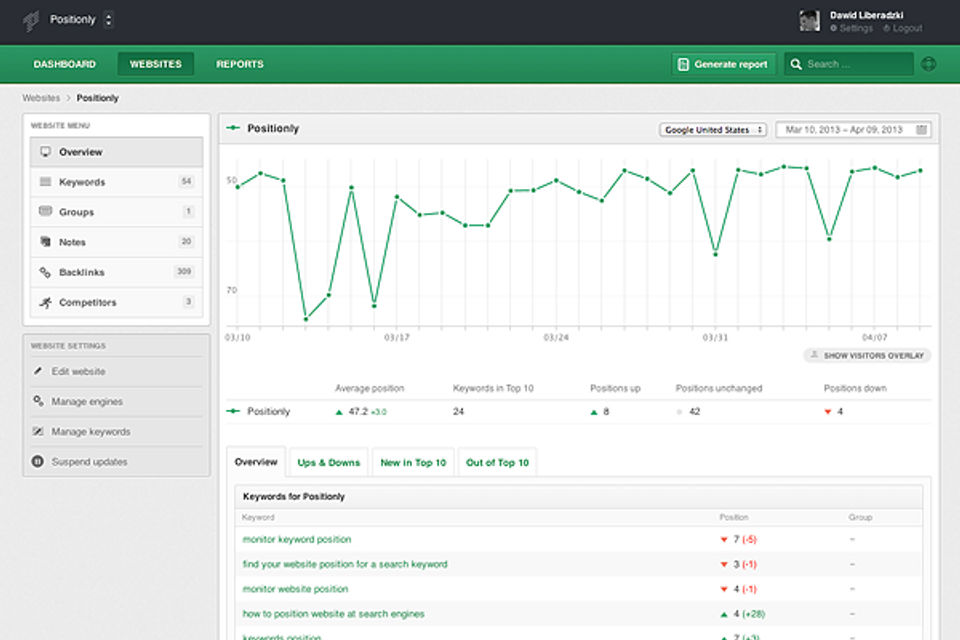Screen dimensions: 960x640
Task: Click the Keywords list icon in sidebar
Action: point(45,182)
